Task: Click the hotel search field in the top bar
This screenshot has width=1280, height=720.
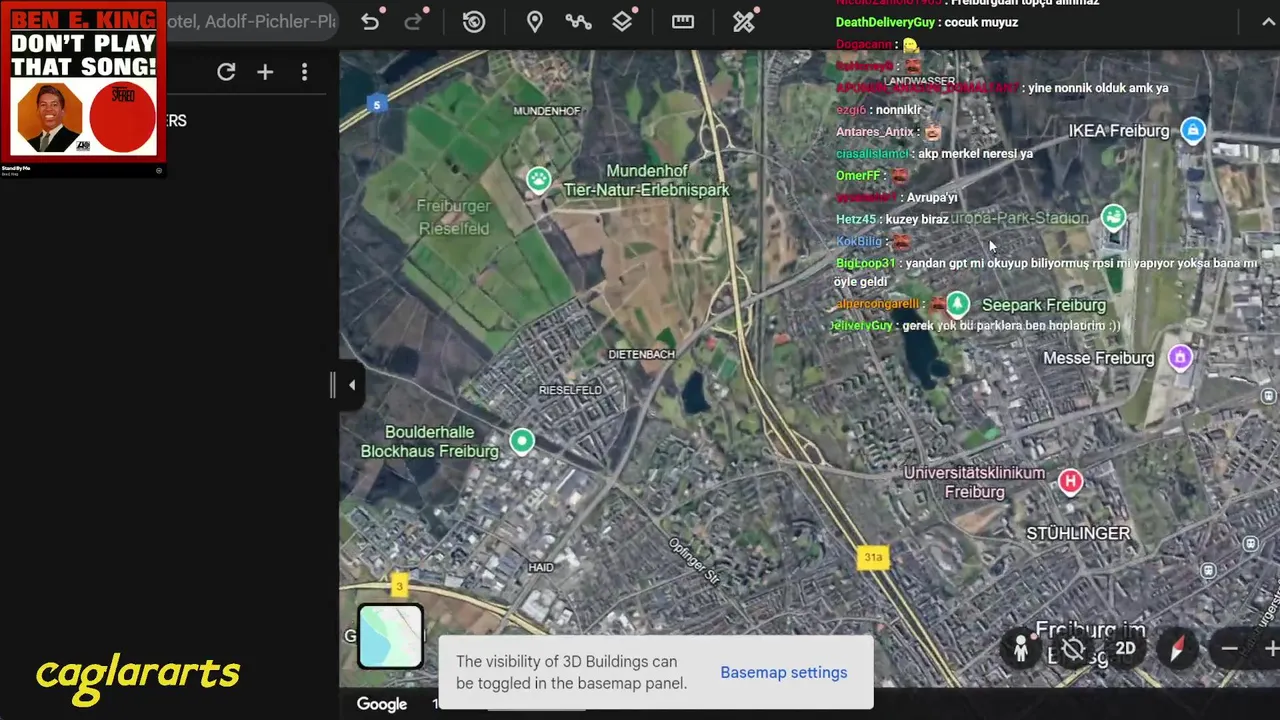Action: click(252, 22)
